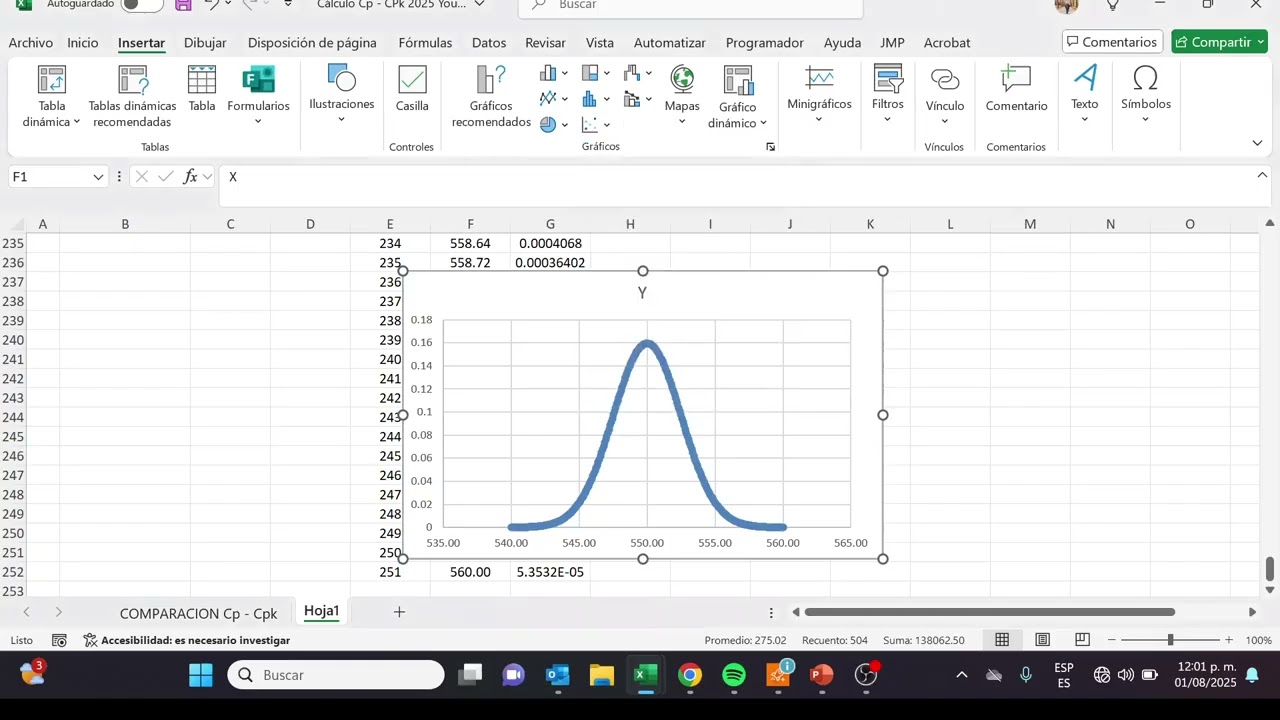Open PowerPoint from the taskbar
This screenshot has height=720, width=1280.
pyautogui.click(x=822, y=675)
